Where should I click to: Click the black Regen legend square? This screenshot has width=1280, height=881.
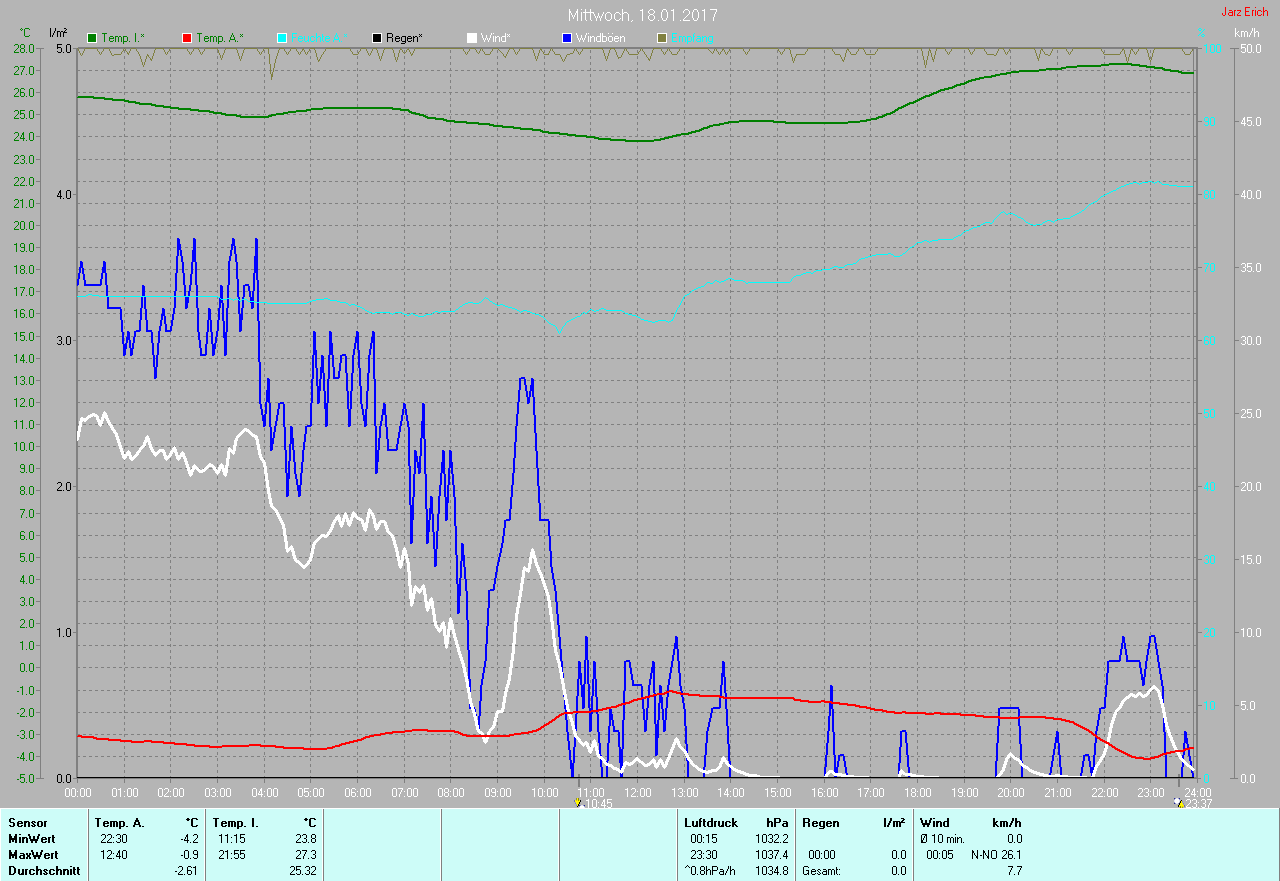(x=377, y=38)
